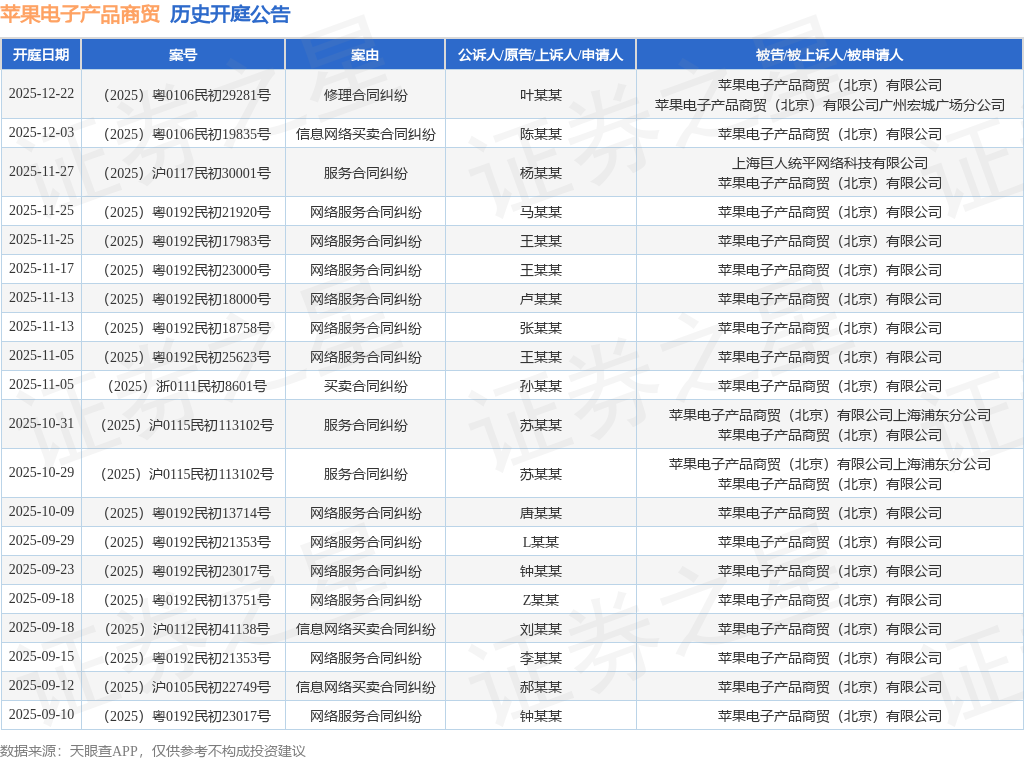Click the date 2025-09-23
Screen dimensions: 1024x760
(41, 569)
